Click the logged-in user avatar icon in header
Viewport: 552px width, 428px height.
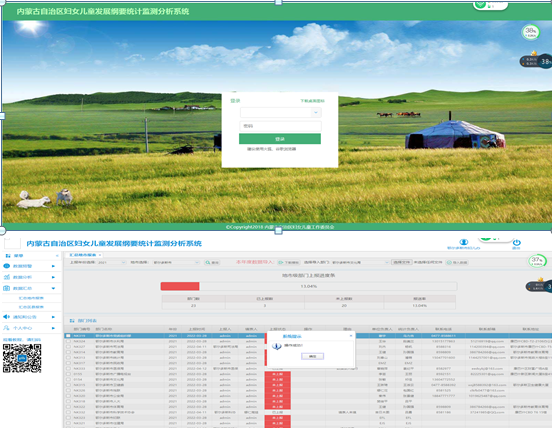coord(464,242)
